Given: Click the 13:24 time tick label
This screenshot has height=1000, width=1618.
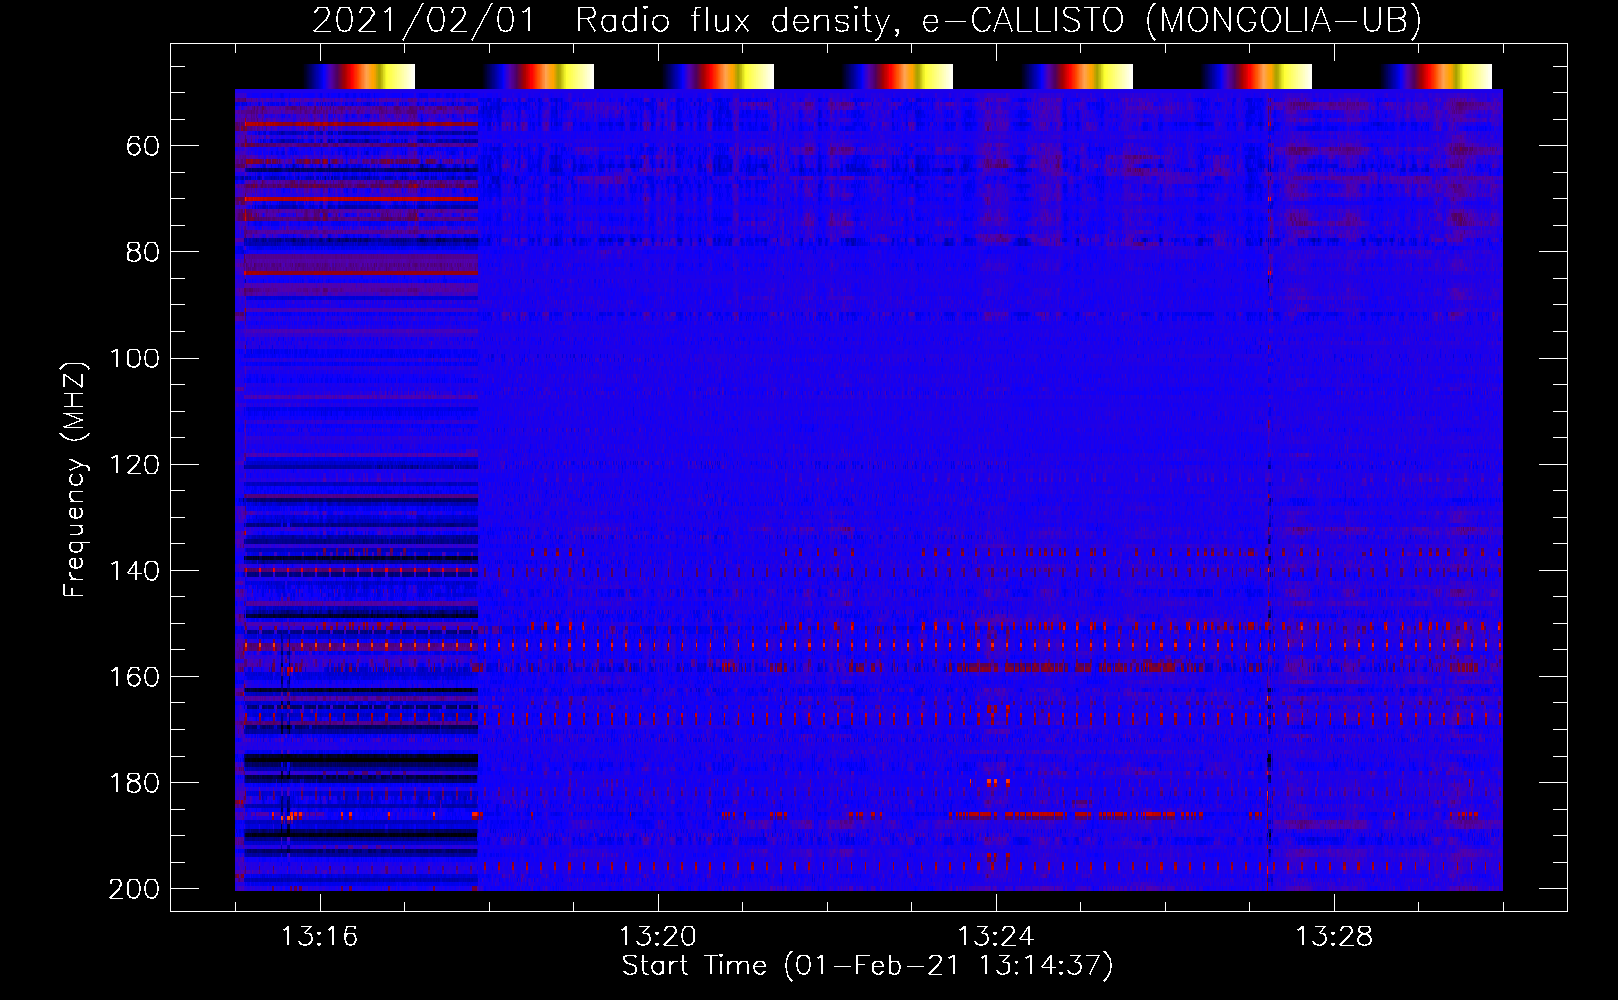Looking at the screenshot, I should [x=995, y=937].
